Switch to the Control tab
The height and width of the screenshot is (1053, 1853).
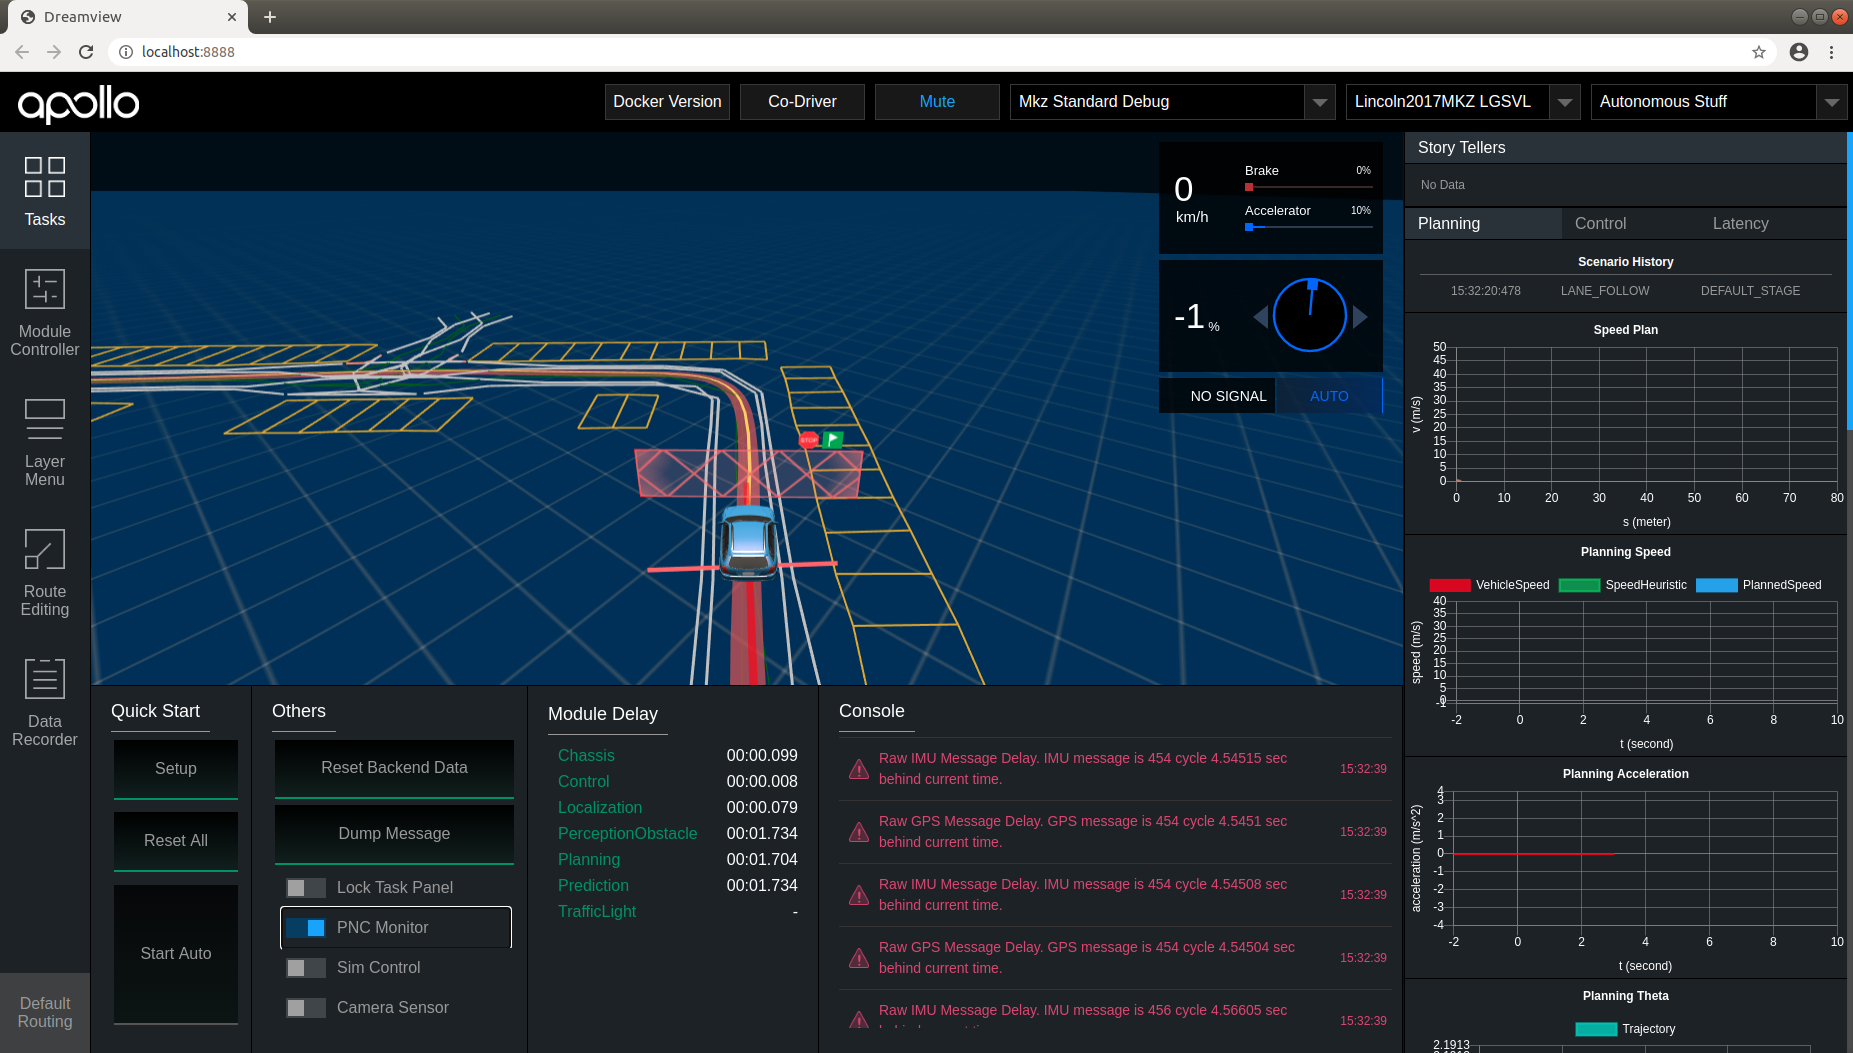[x=1600, y=223]
